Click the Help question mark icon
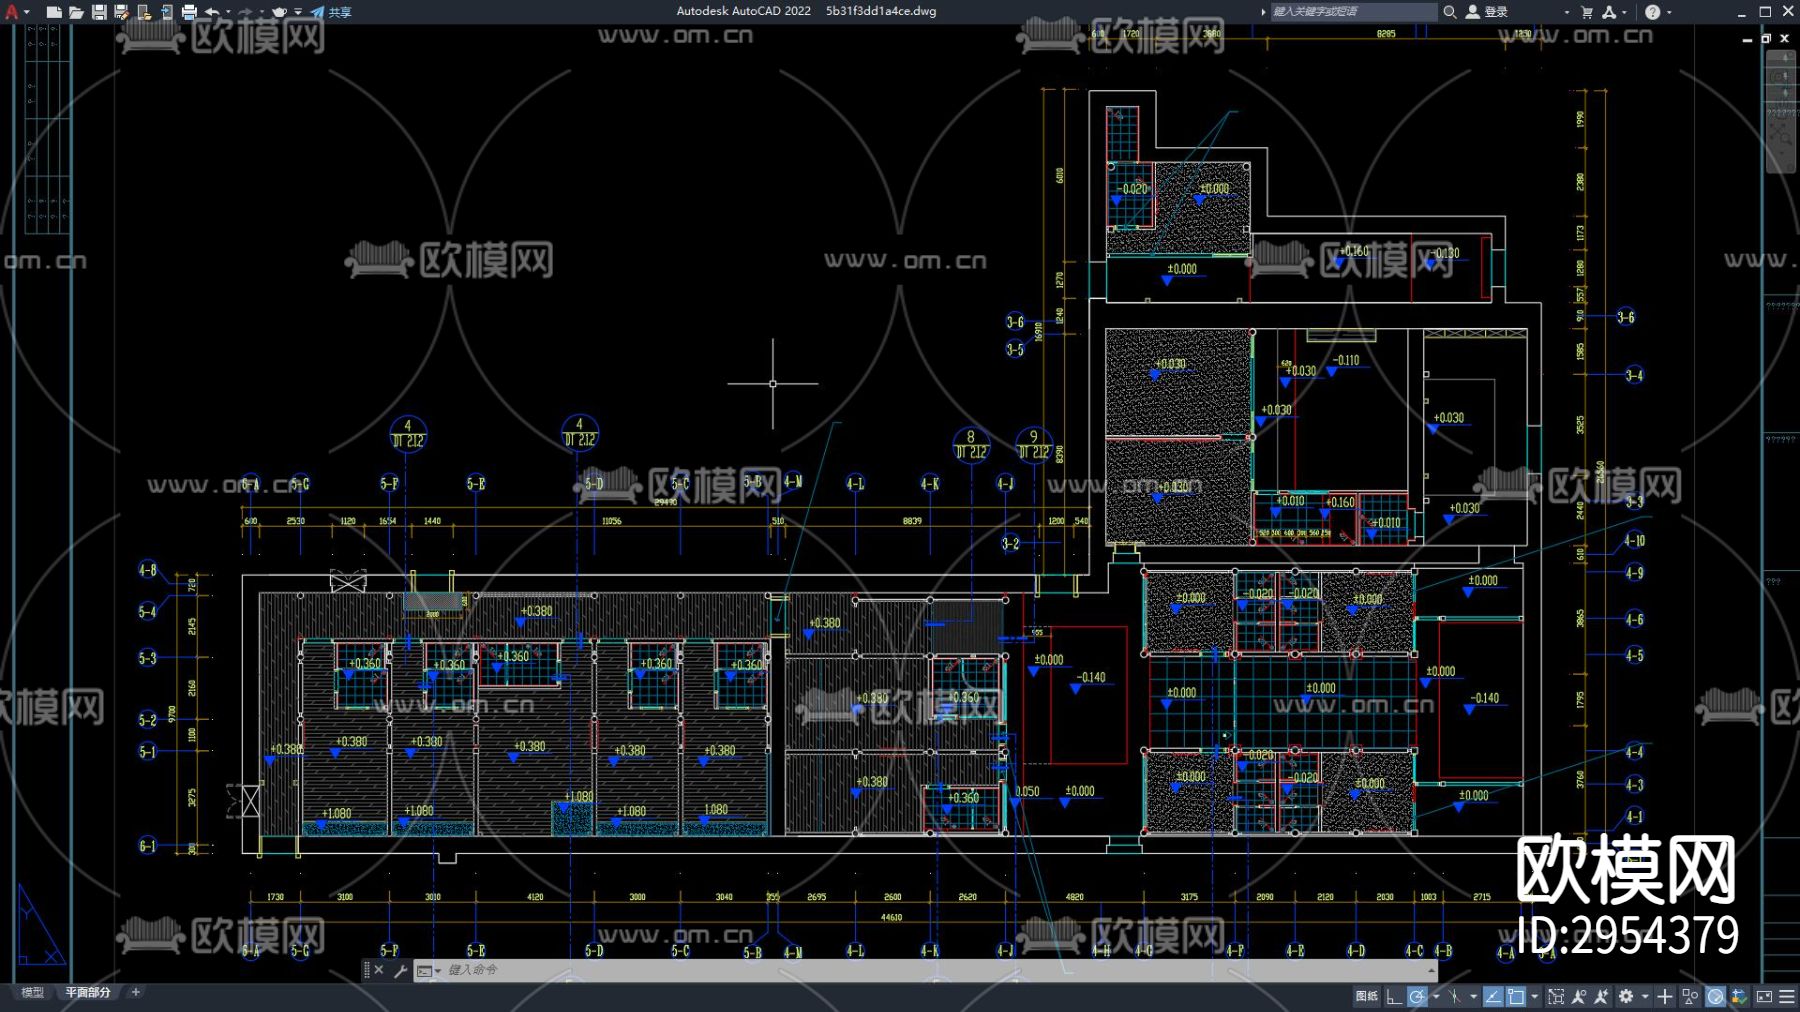Image resolution: width=1800 pixels, height=1012 pixels. coord(1652,12)
